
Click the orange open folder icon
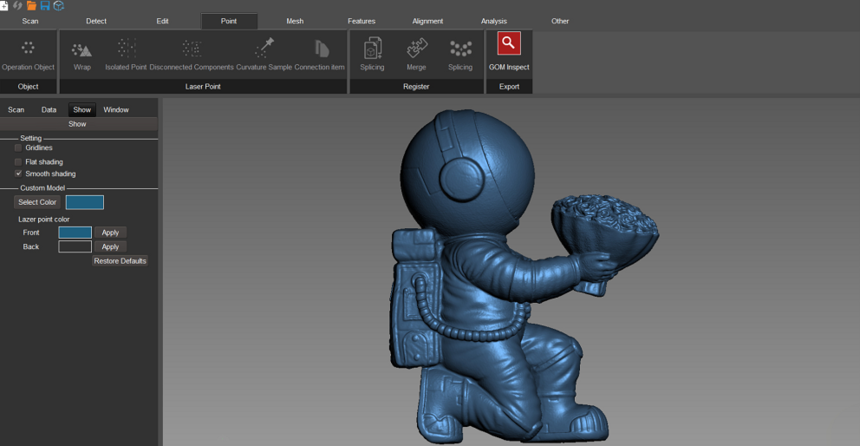[31, 5]
